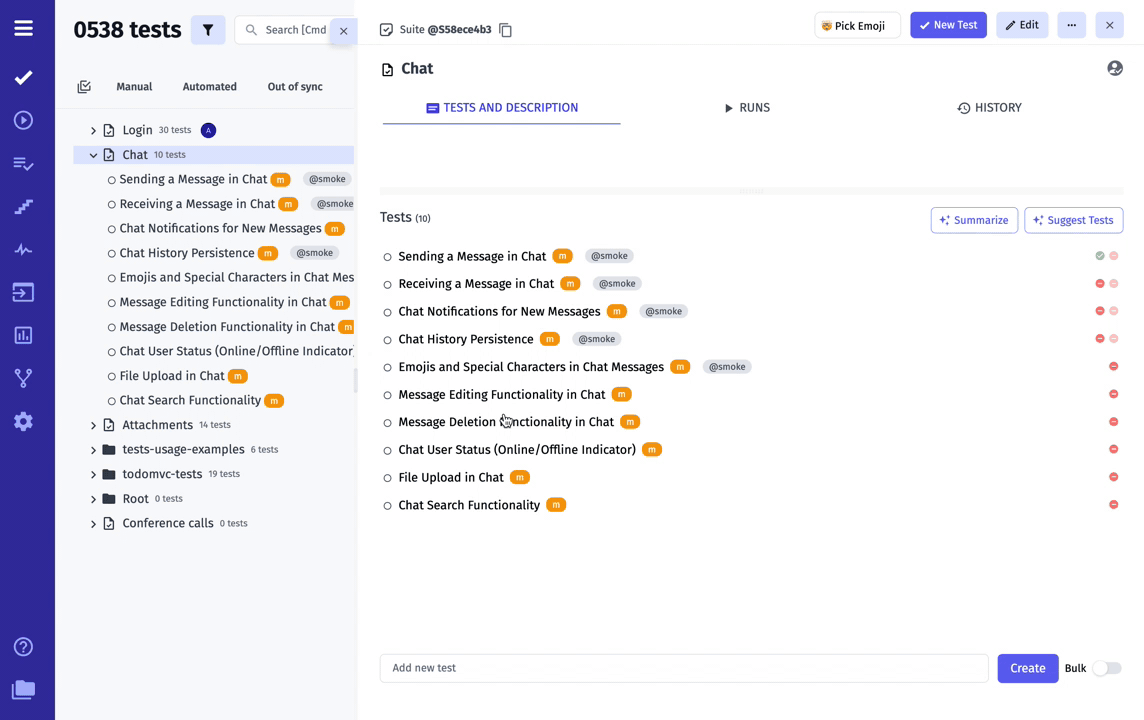The width and height of the screenshot is (1144, 720).
Task: Expand the Attachments suite
Action: [93, 425]
